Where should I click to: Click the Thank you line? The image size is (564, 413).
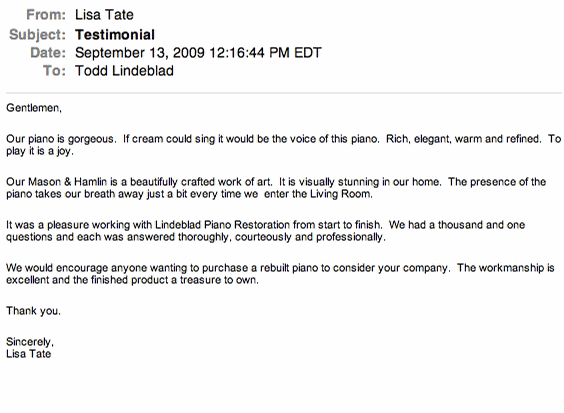click(33, 311)
